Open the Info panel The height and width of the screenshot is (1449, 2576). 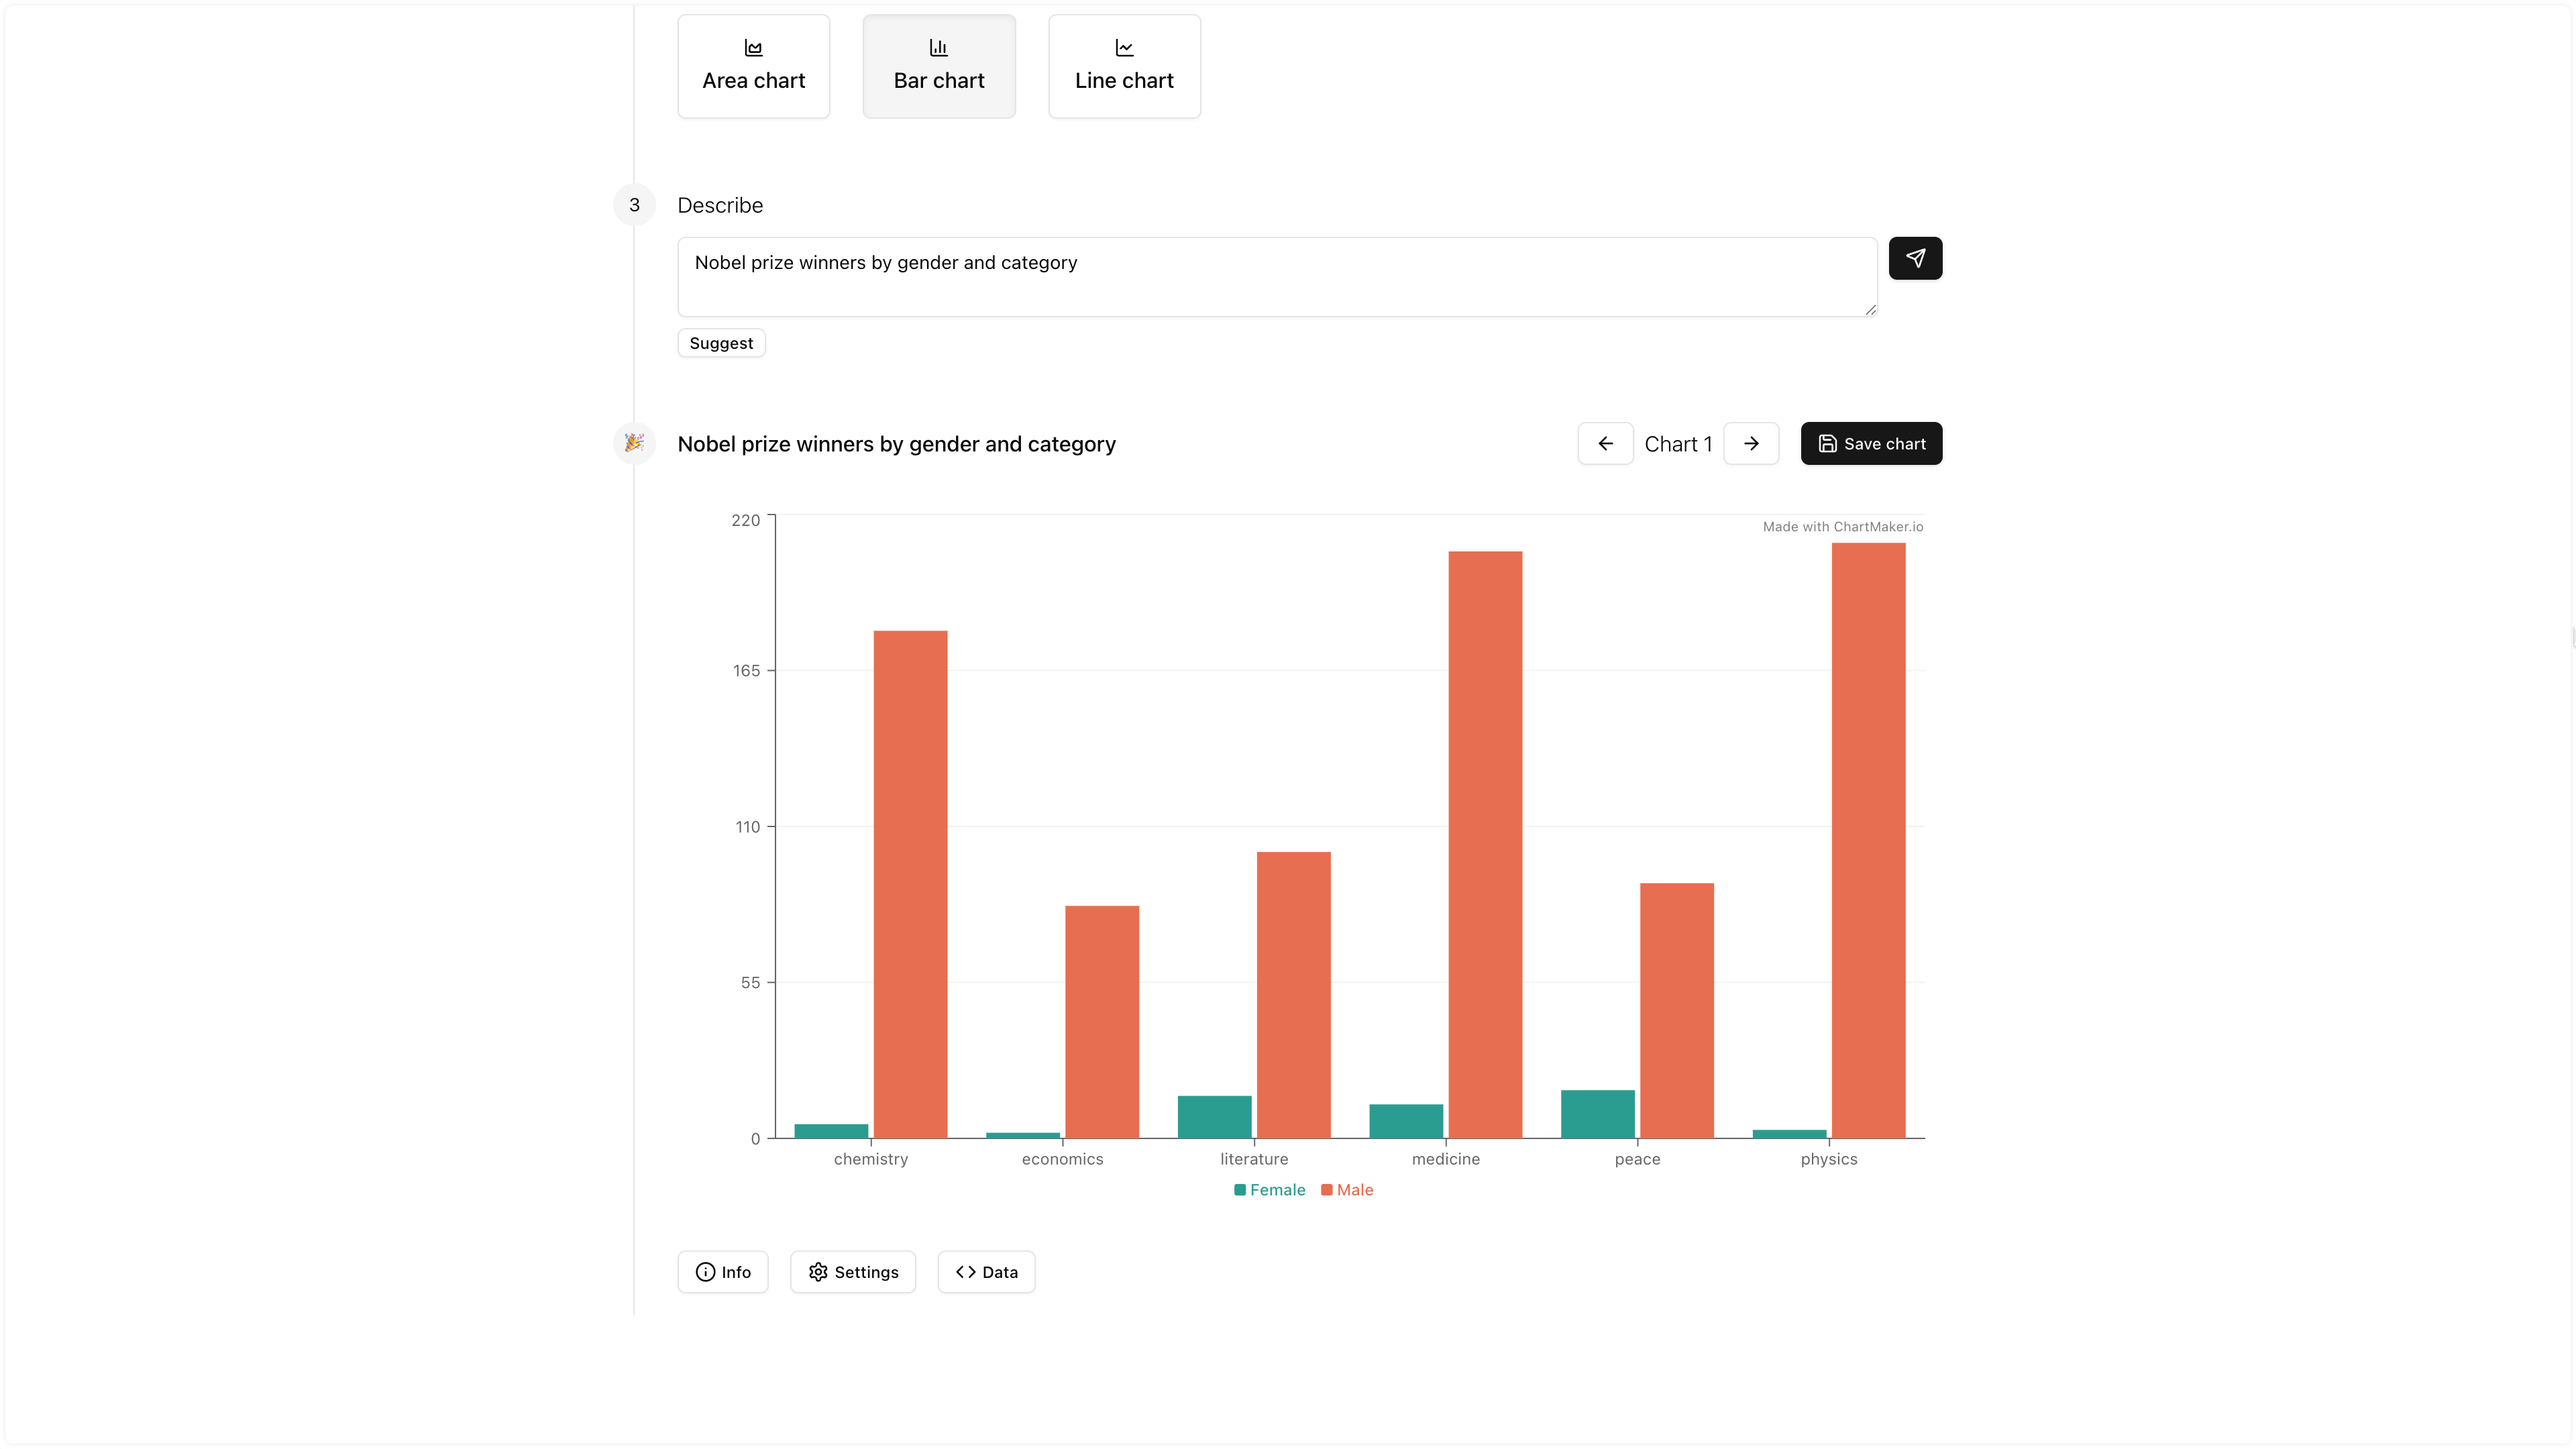click(x=722, y=1272)
